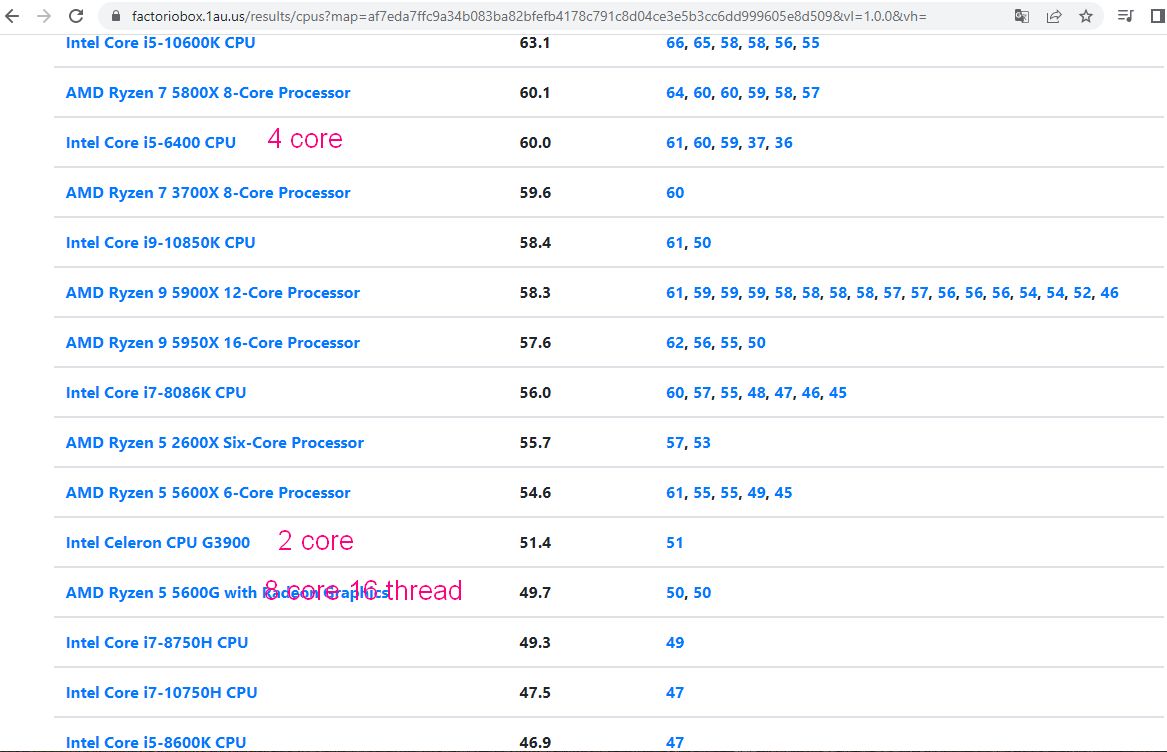The image size is (1167, 752).
Task: Select the 59.6 average score value
Action: click(x=535, y=192)
